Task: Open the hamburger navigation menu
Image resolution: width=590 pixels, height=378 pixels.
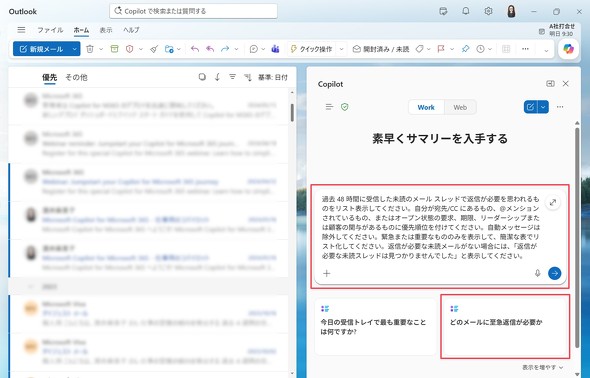Action: click(x=21, y=30)
